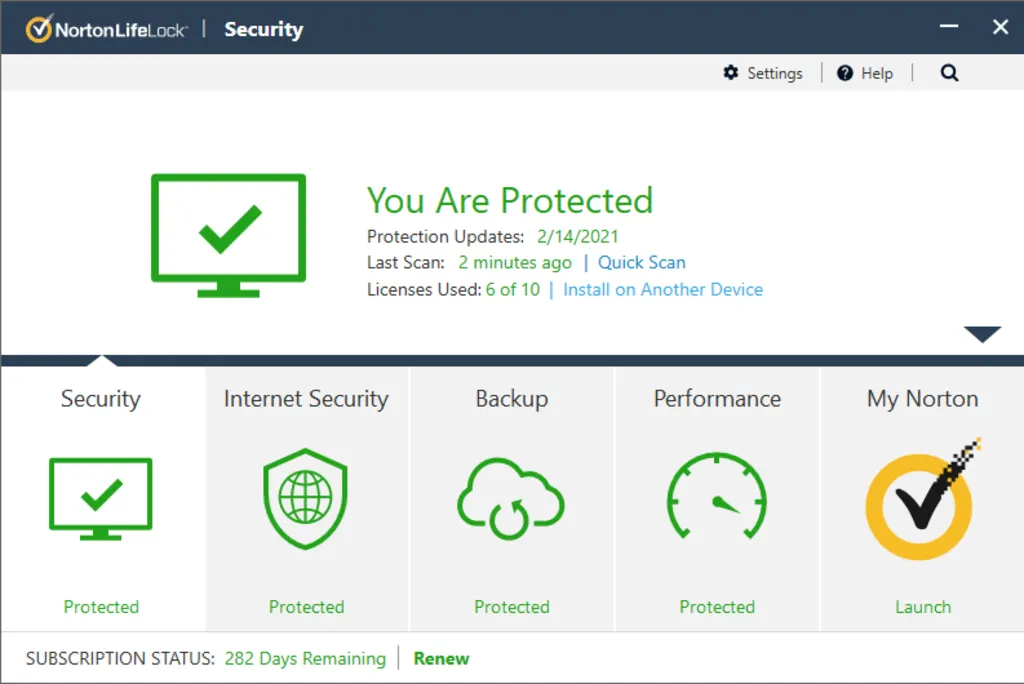
Task: Click the 282 Days Remaining status text
Action: [x=303, y=658]
